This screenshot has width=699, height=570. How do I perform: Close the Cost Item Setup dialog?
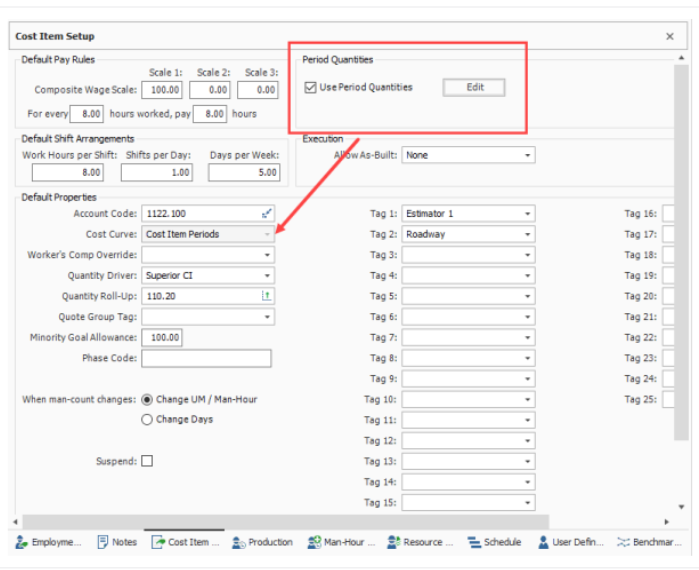(x=670, y=36)
